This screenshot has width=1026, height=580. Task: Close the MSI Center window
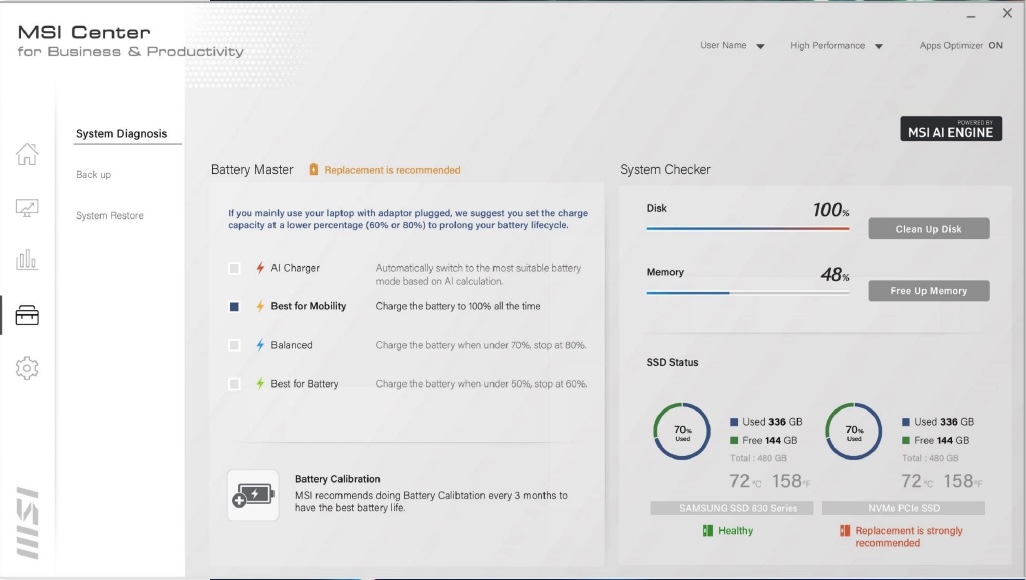1007,13
